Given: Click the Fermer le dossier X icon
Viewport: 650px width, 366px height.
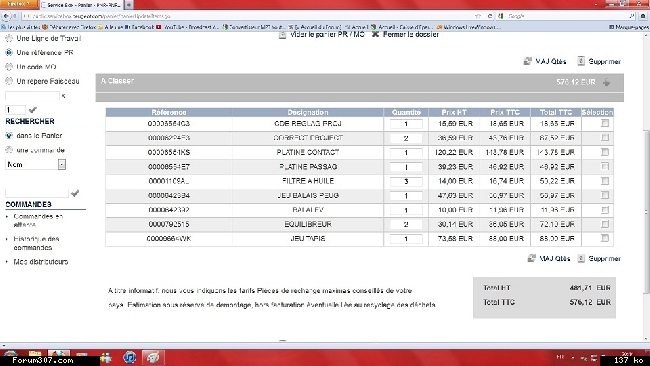Looking at the screenshot, I should click(x=375, y=34).
